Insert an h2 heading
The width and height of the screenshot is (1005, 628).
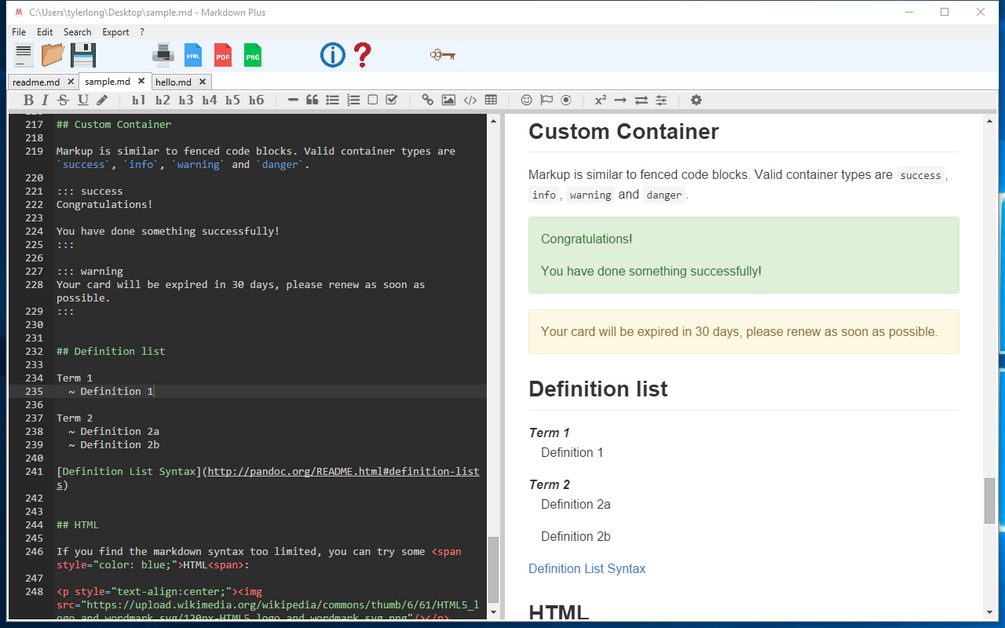click(162, 100)
